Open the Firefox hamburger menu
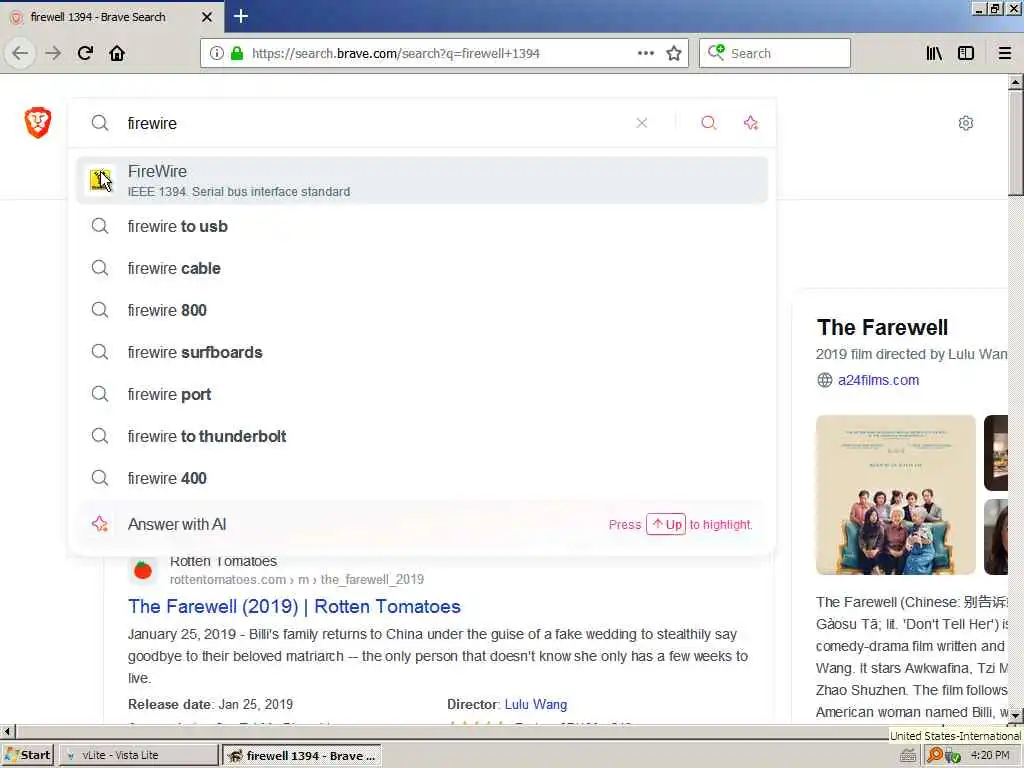 (1005, 53)
